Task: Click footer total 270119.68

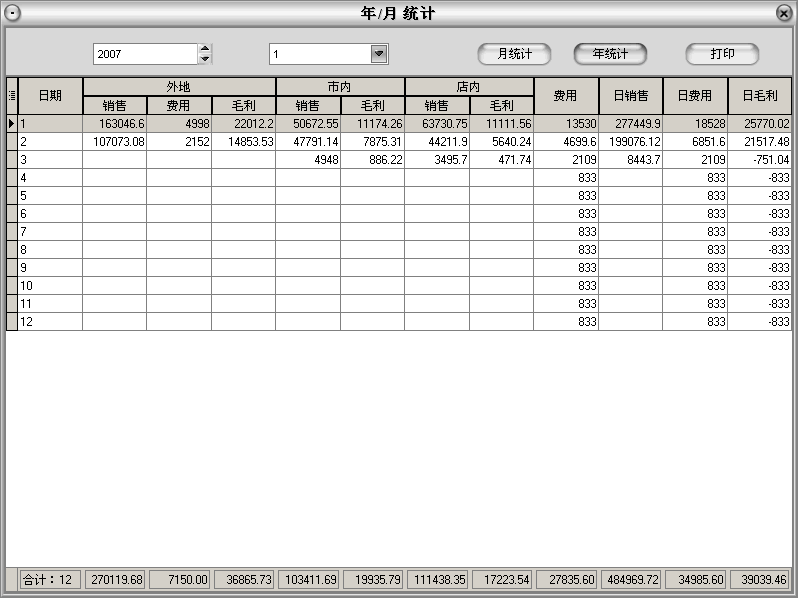Action: pos(115,580)
